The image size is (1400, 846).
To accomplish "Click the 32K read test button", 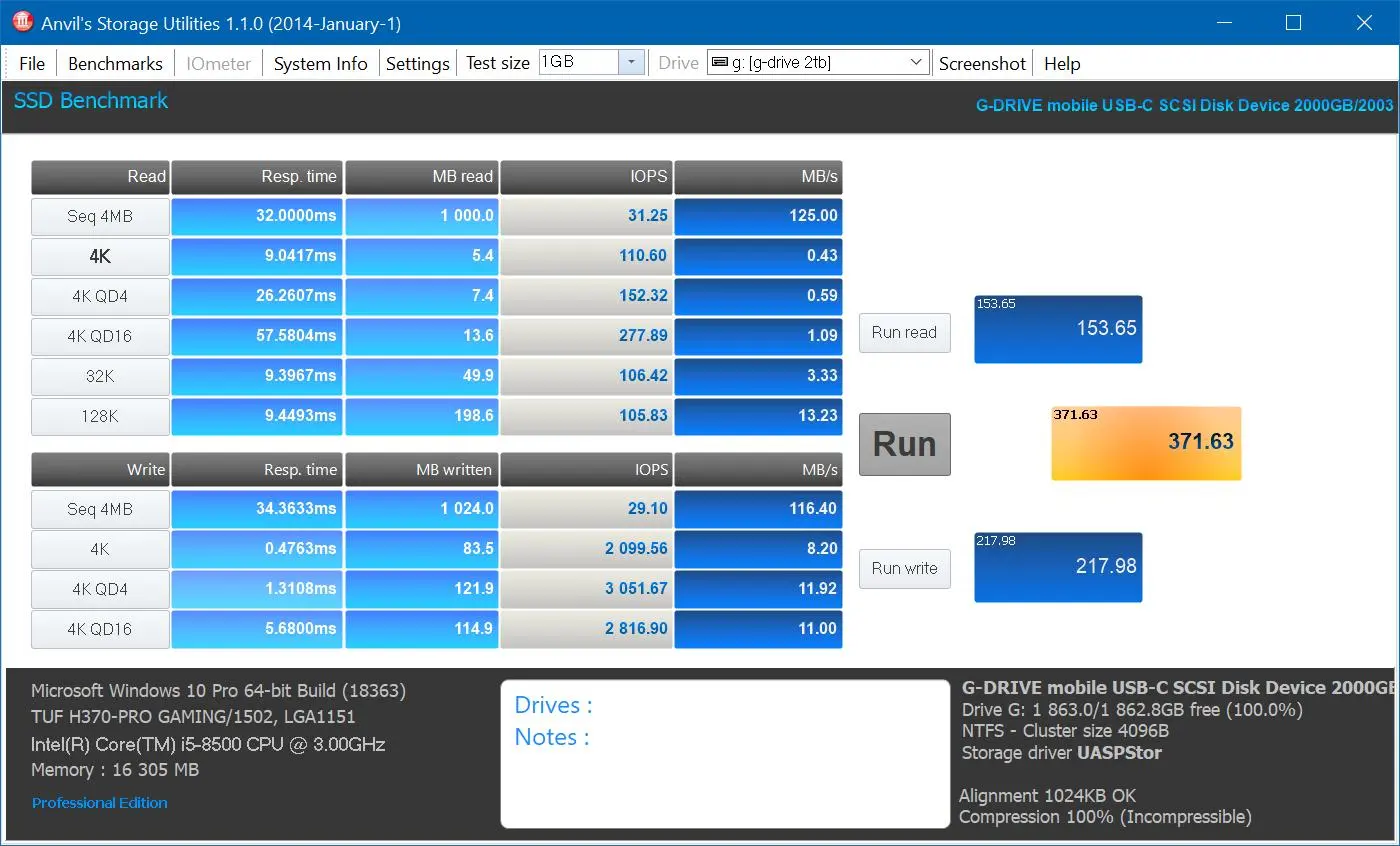I will tap(100, 376).
